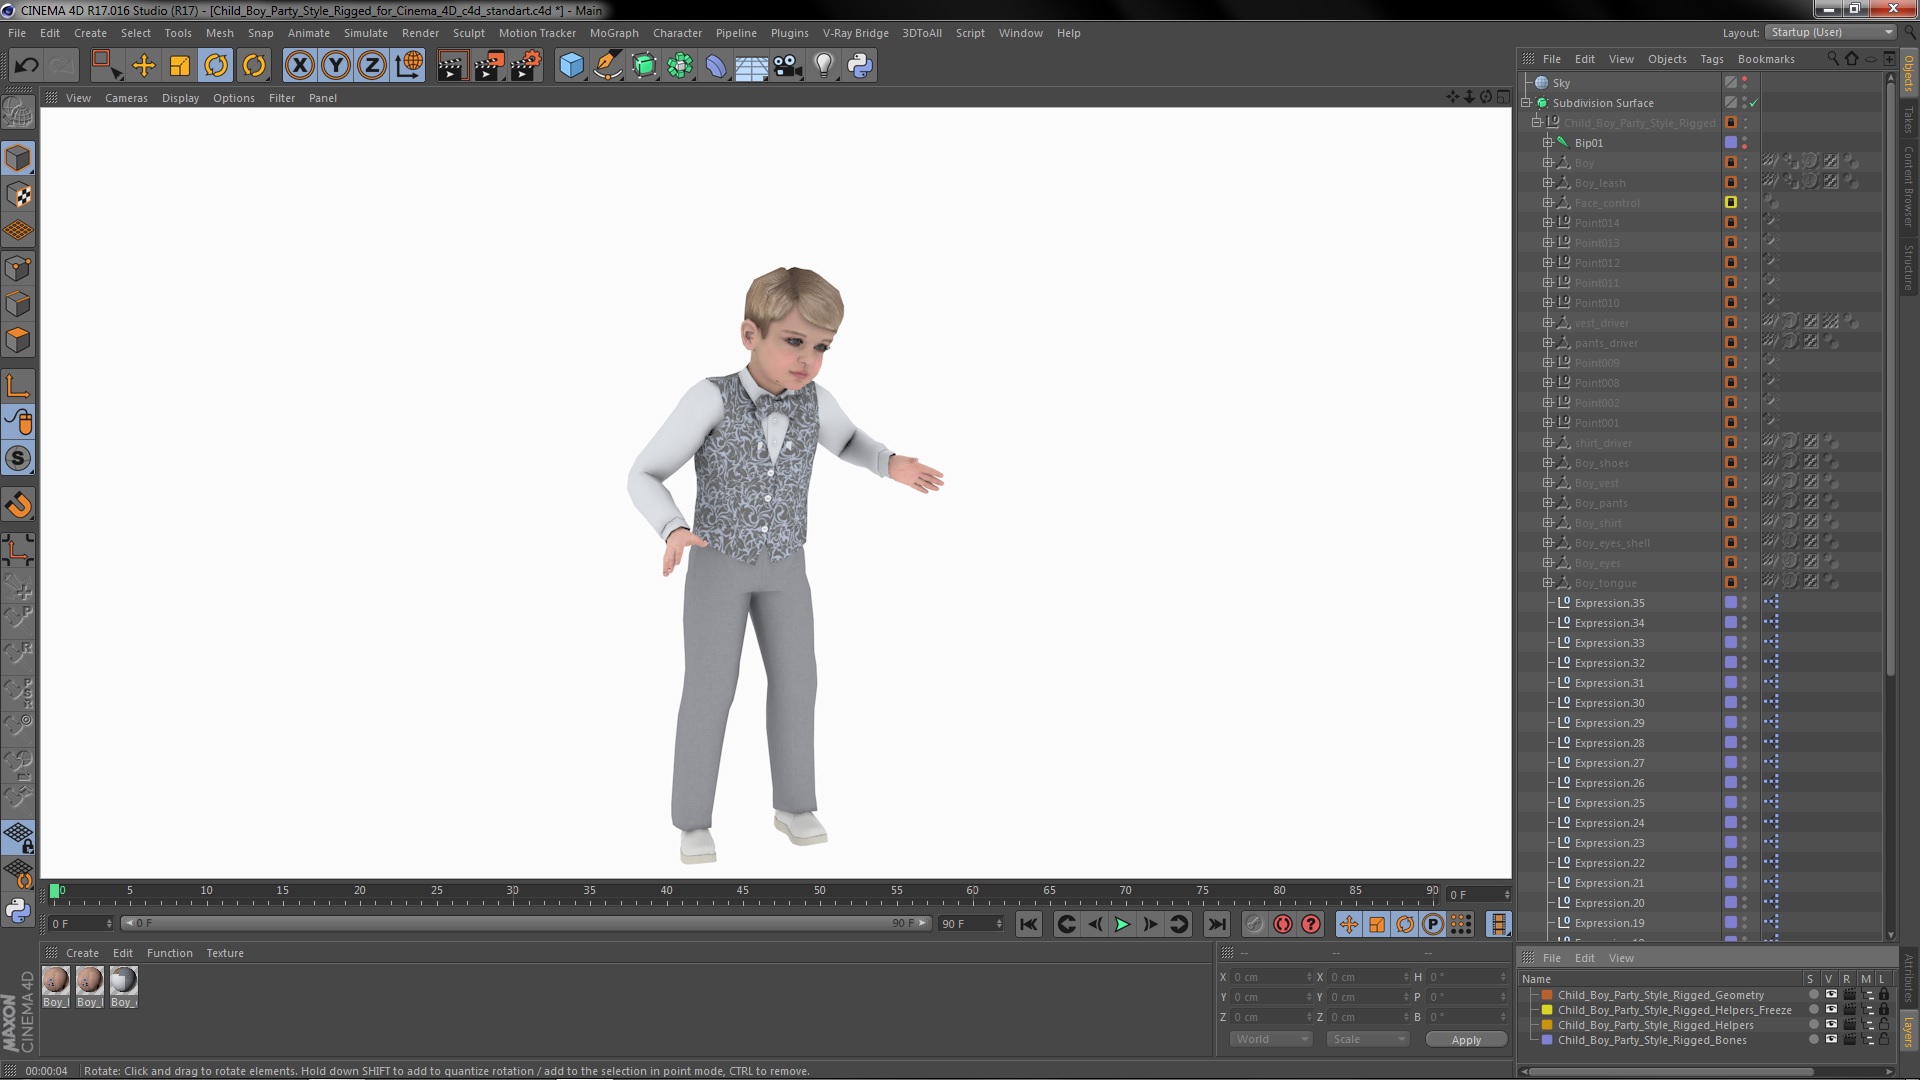Collapse the Subdivision Surface hierarchy
Viewport: 1920px width, 1080px height.
[1527, 103]
